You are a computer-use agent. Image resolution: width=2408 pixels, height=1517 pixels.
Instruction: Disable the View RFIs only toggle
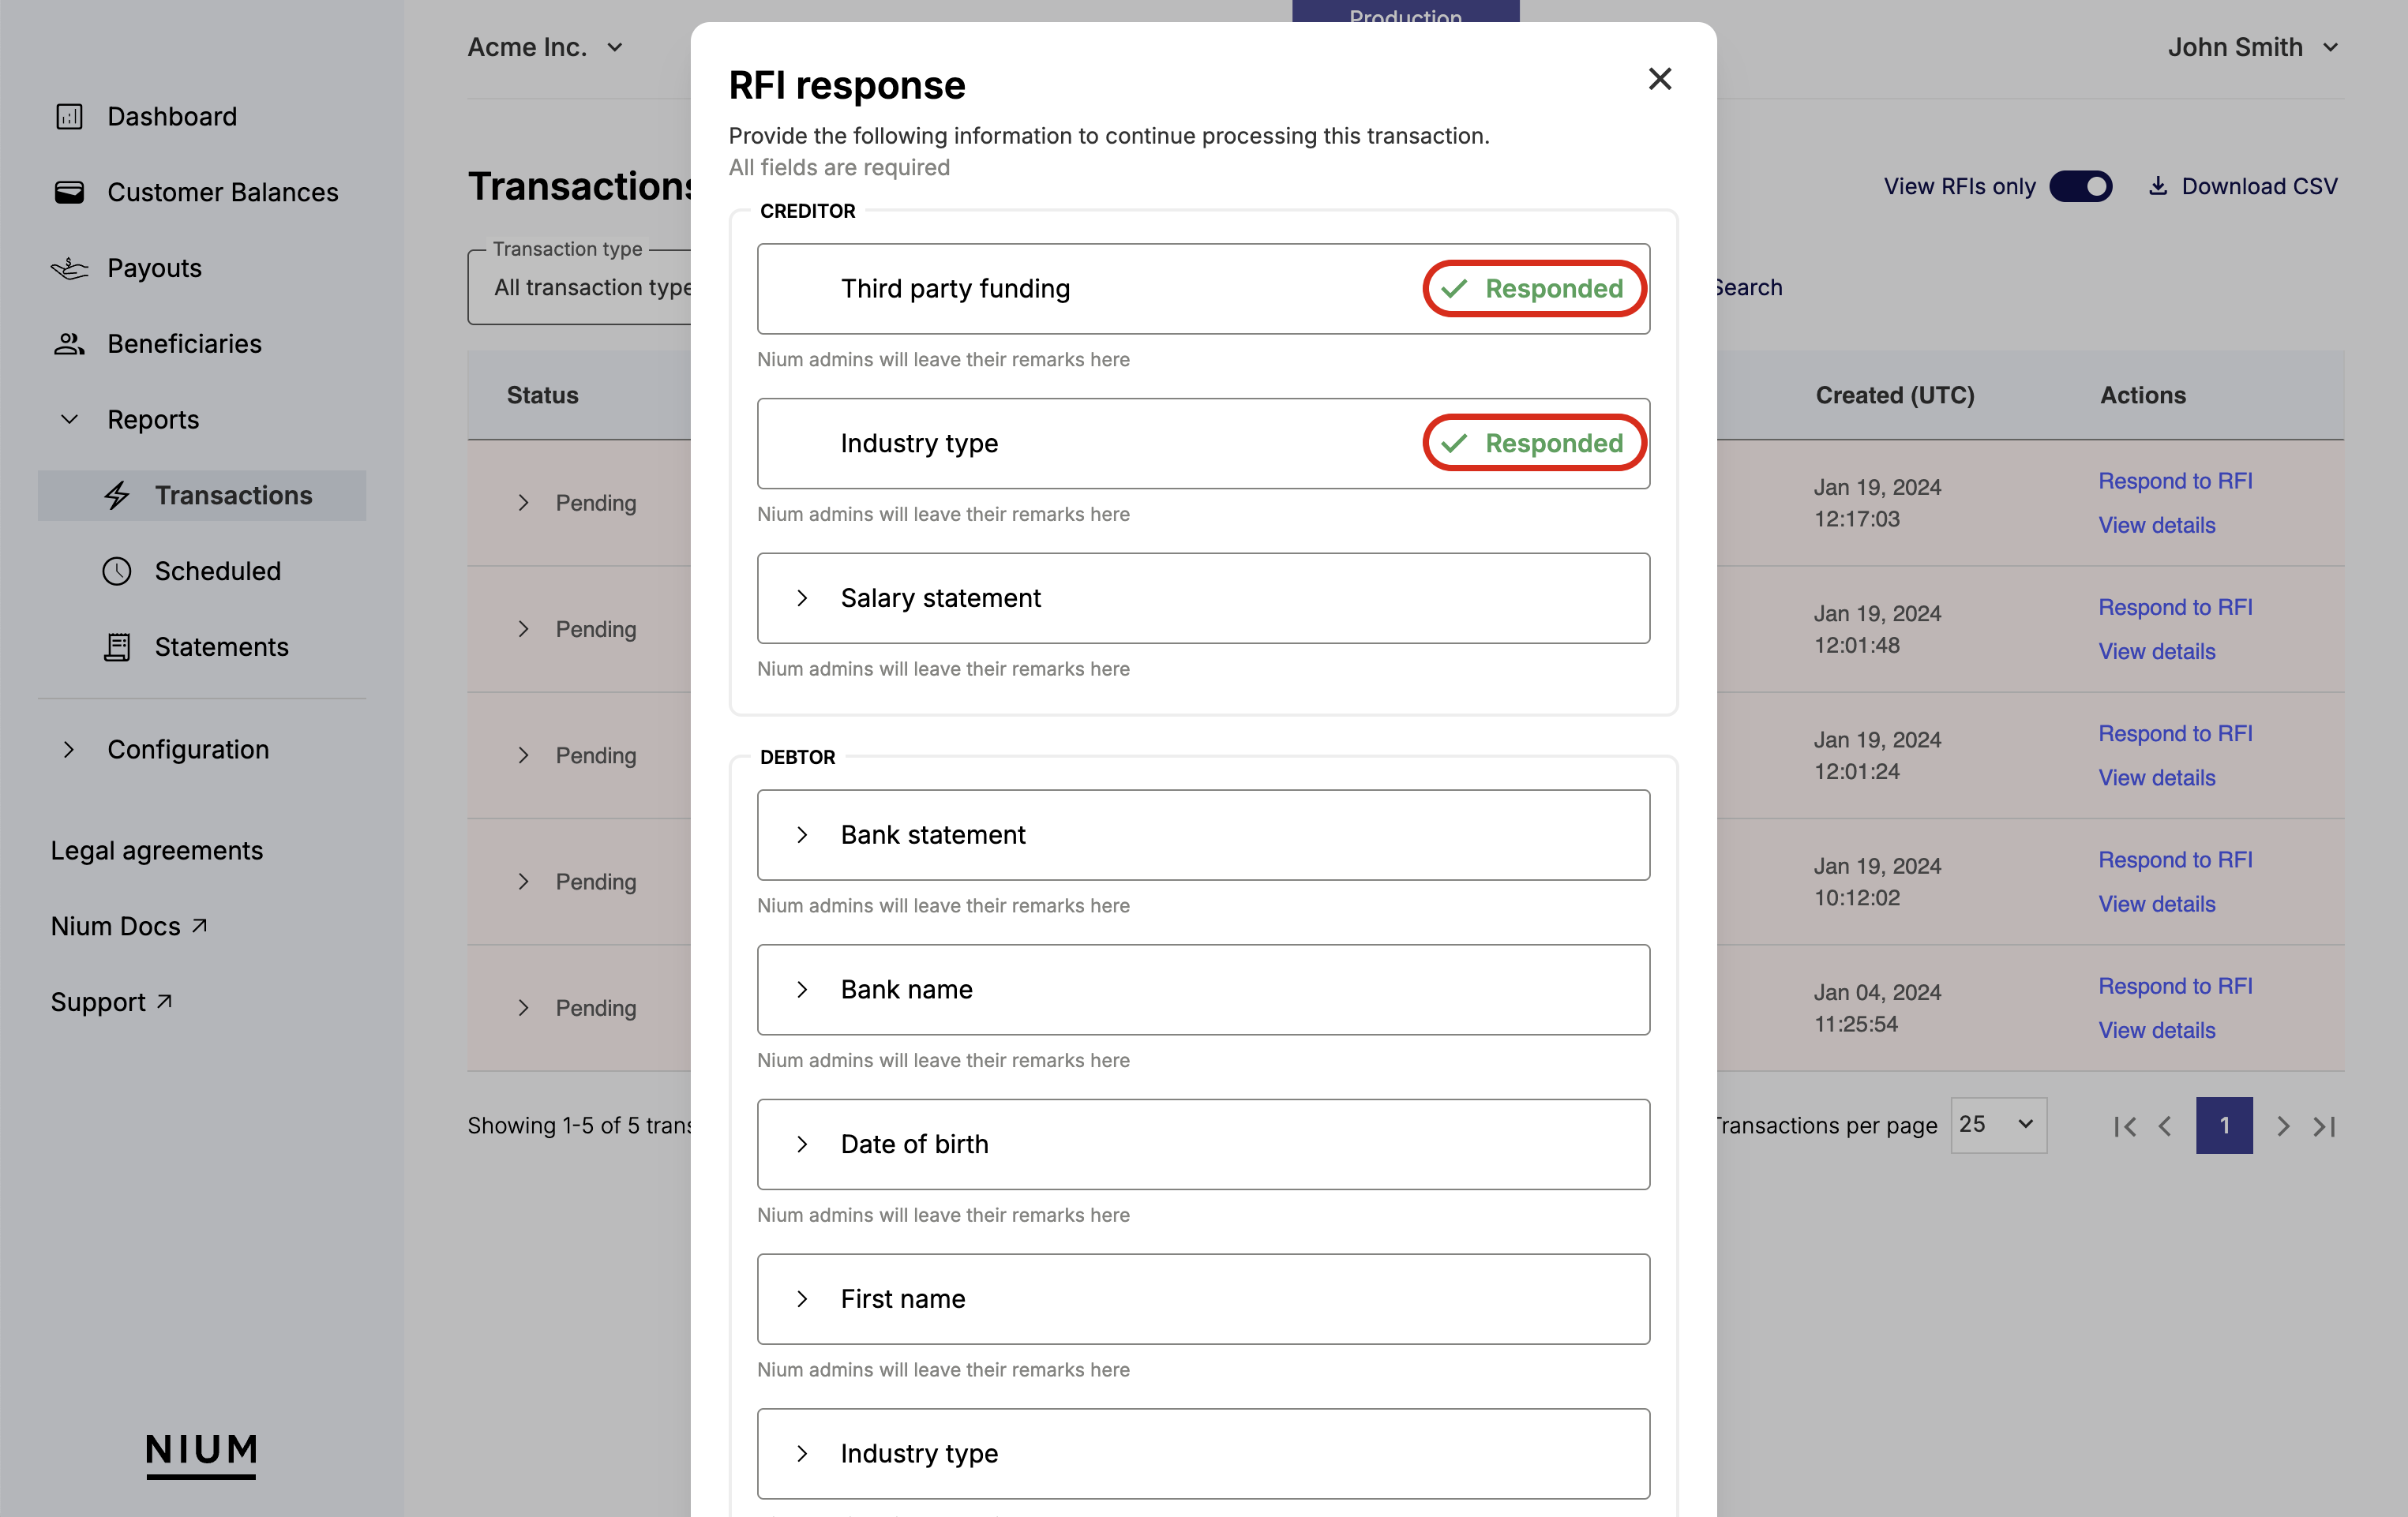click(x=2083, y=186)
